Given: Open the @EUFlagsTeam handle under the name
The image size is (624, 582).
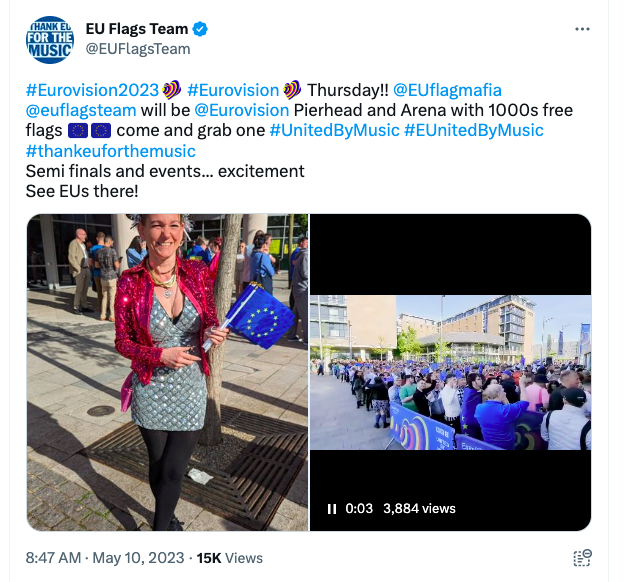Looking at the screenshot, I should pos(138,49).
